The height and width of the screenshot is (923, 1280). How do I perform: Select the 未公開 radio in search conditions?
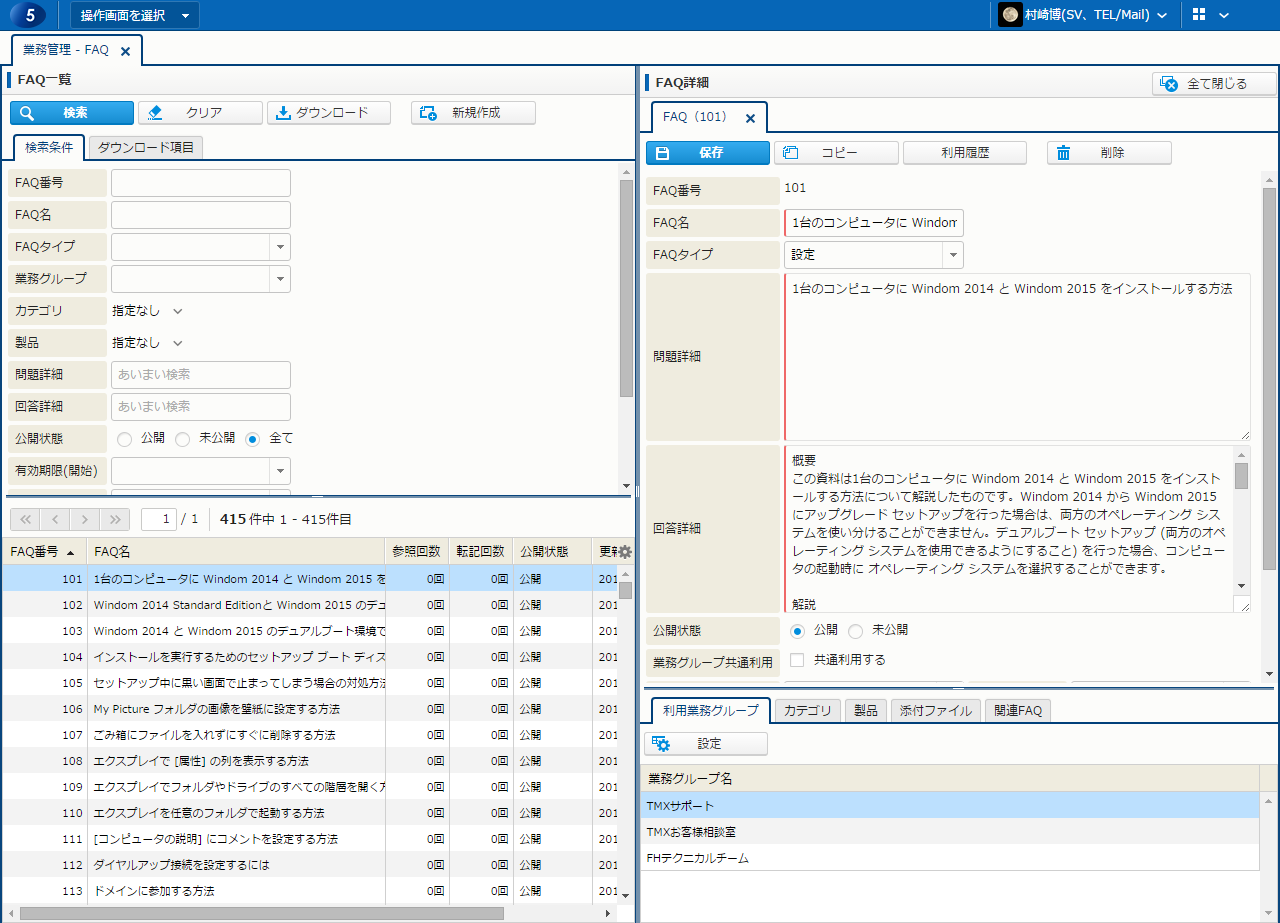coord(183,439)
